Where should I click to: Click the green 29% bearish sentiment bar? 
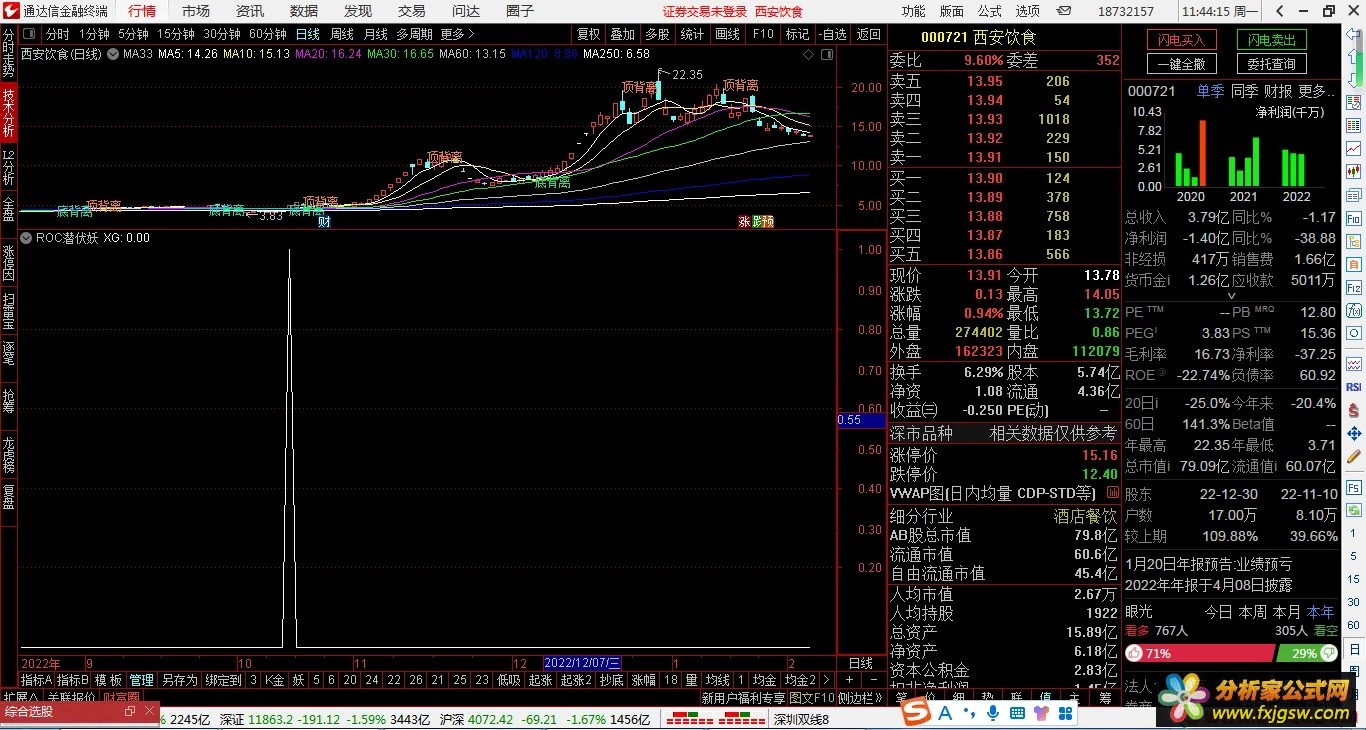point(1307,653)
